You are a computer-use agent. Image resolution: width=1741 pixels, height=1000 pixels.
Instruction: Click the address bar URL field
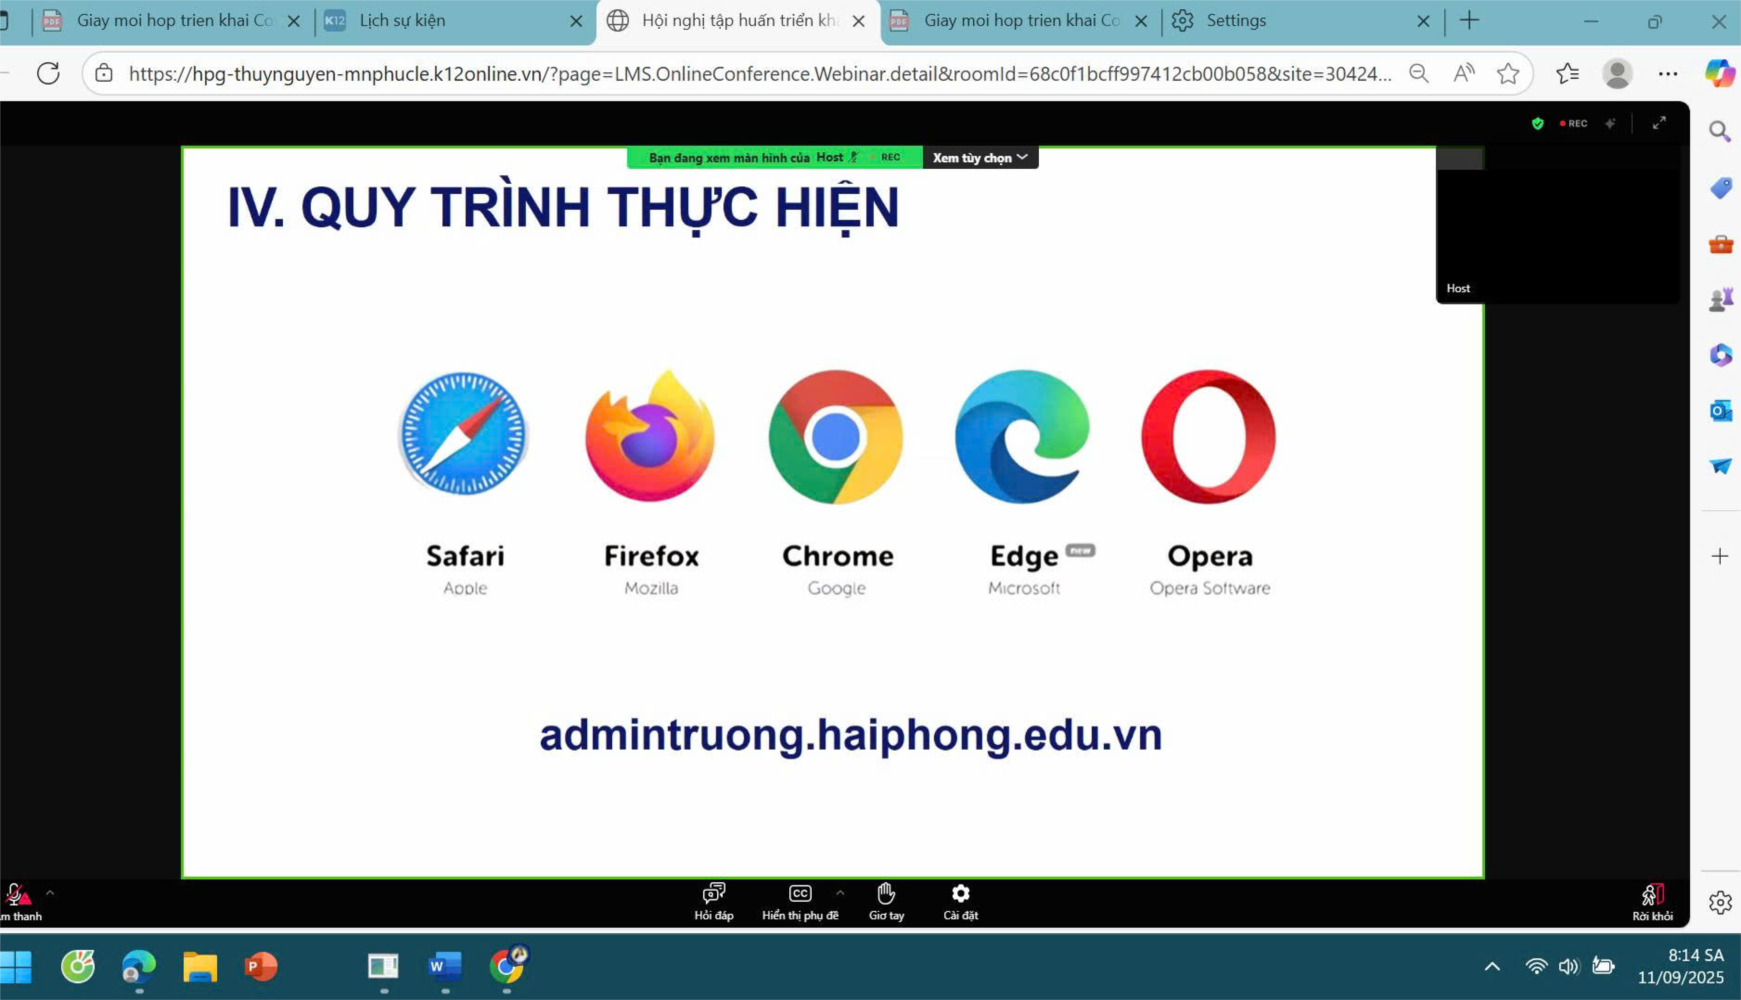(758, 74)
